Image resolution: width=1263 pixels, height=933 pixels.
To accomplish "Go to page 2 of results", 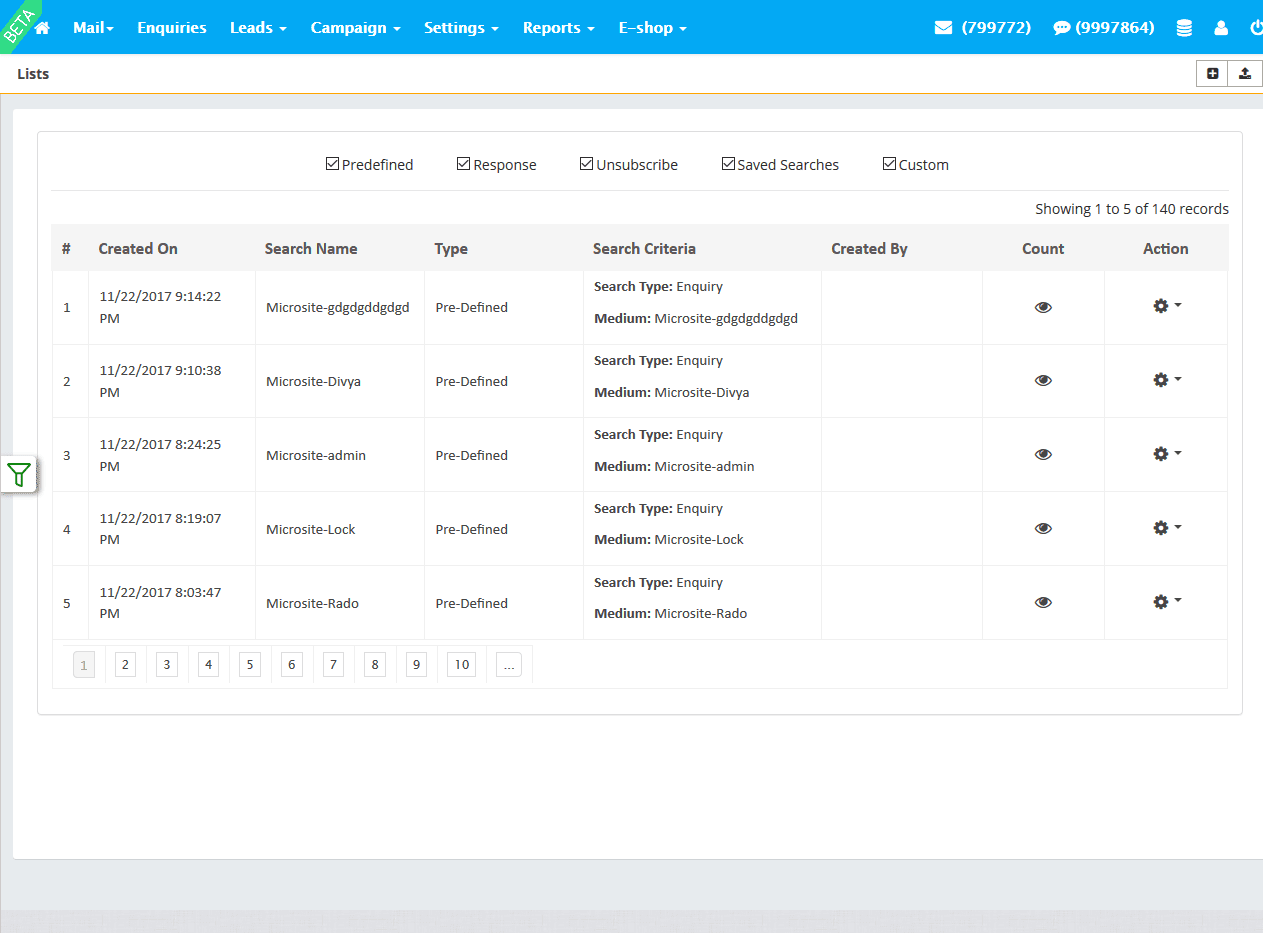I will point(125,664).
